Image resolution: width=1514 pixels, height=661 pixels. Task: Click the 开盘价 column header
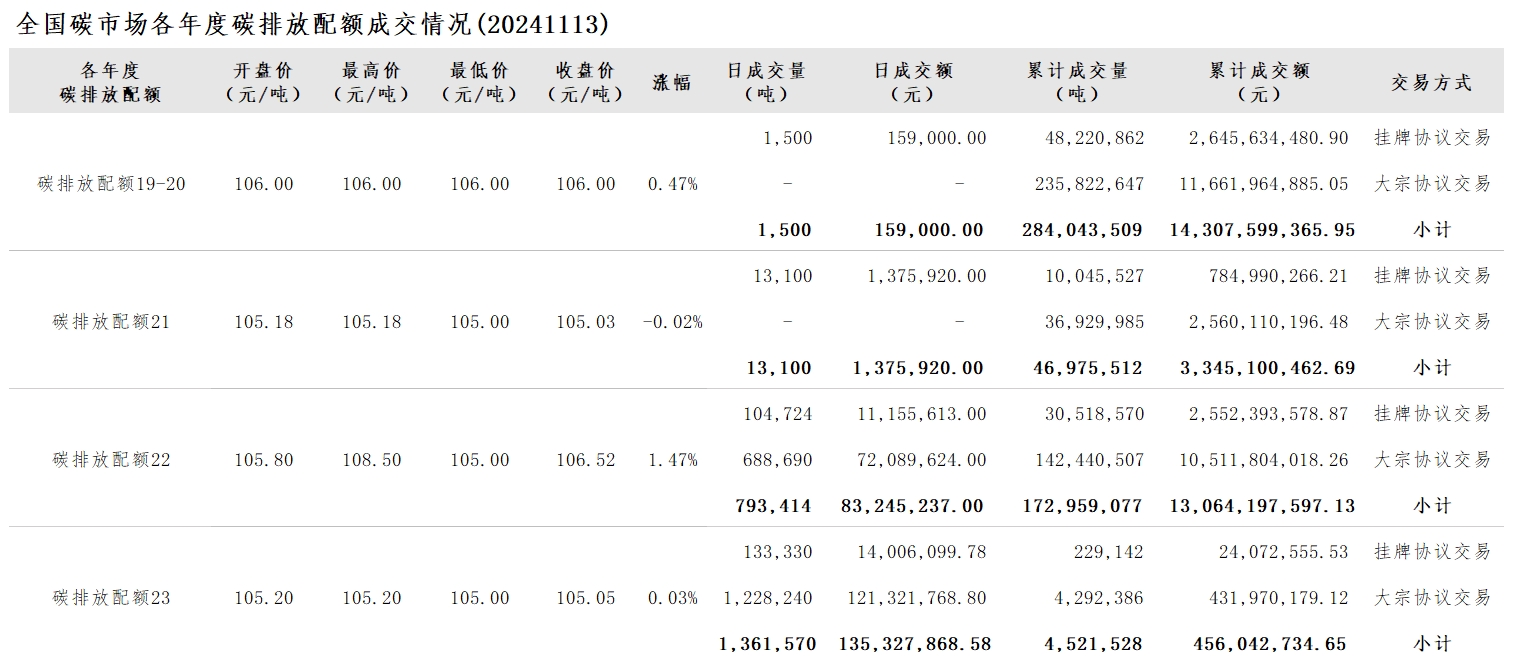click(263, 82)
